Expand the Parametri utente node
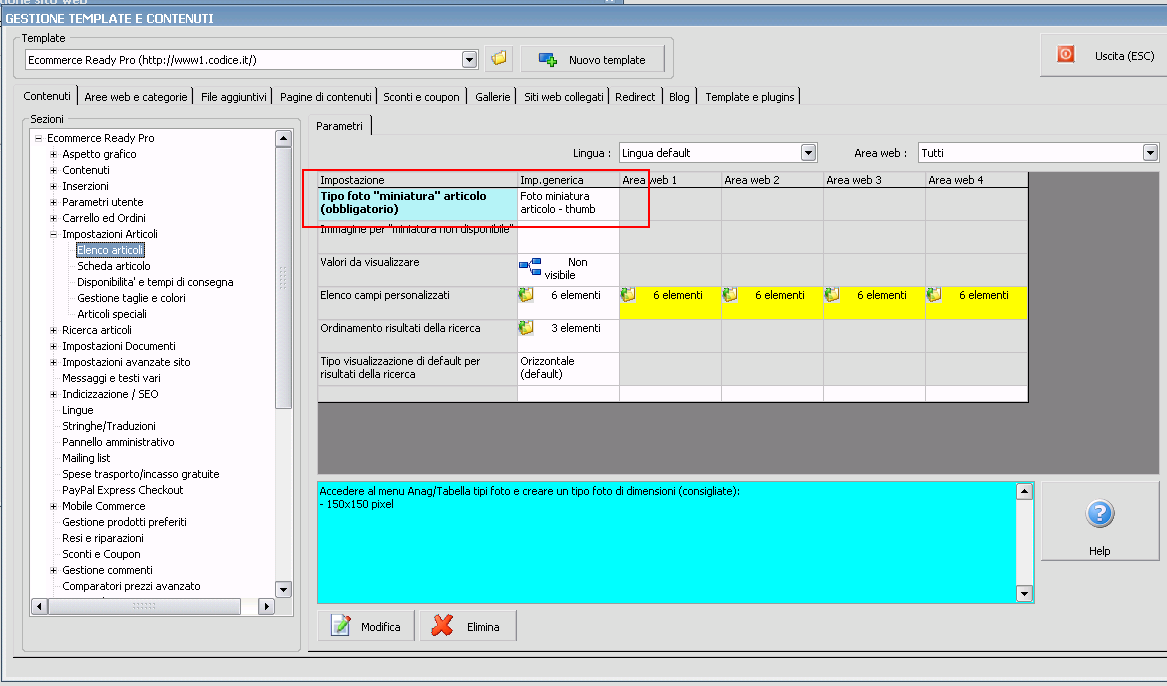 pos(53,202)
